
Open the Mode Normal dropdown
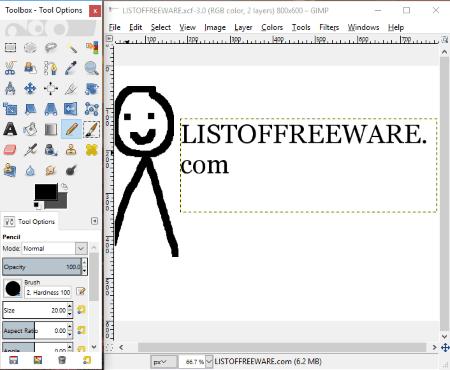55,248
